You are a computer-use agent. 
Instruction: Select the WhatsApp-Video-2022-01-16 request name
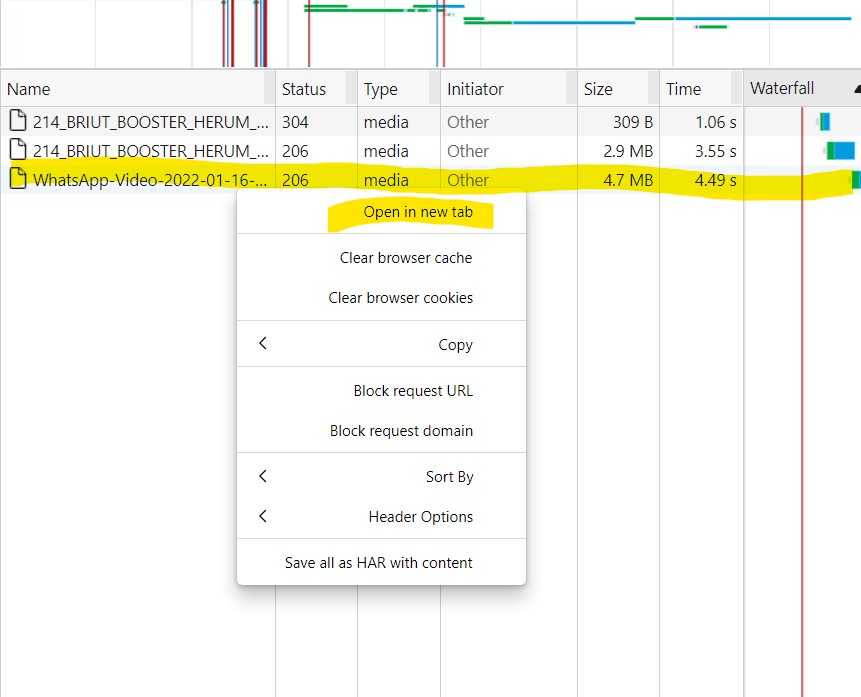(x=150, y=180)
